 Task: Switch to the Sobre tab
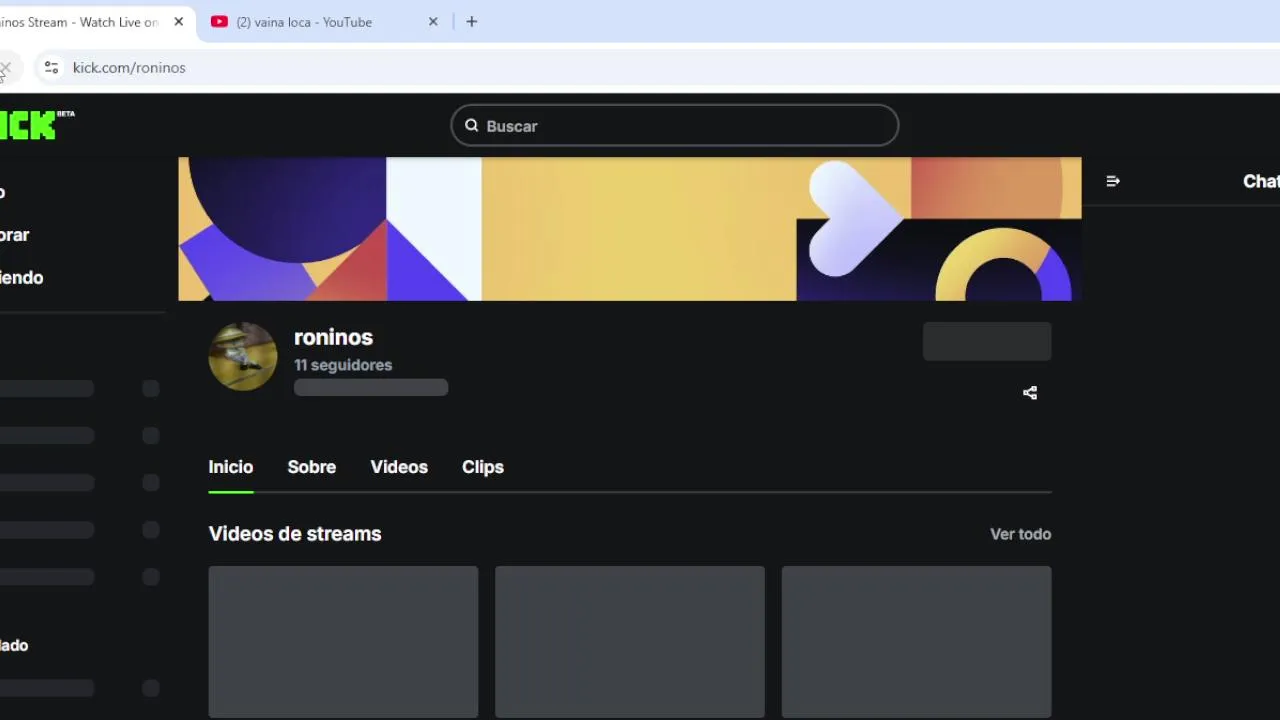coord(312,467)
